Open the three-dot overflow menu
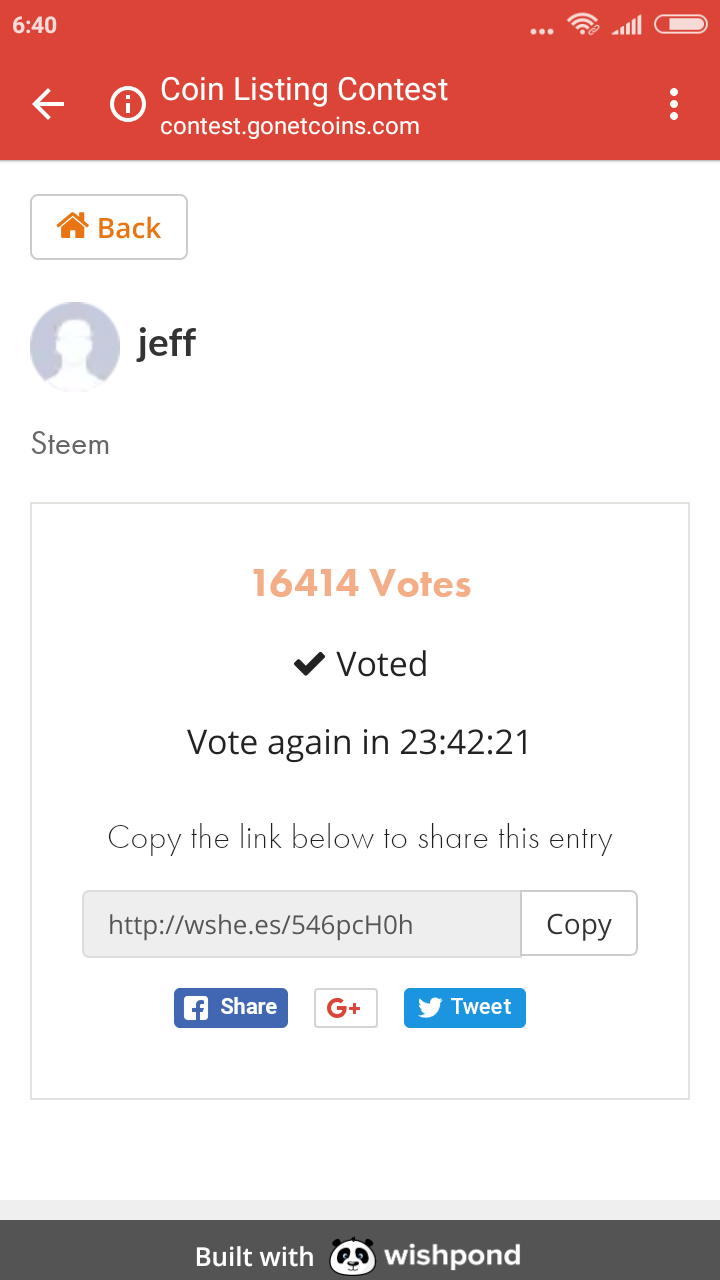The image size is (720, 1280). pyautogui.click(x=674, y=104)
